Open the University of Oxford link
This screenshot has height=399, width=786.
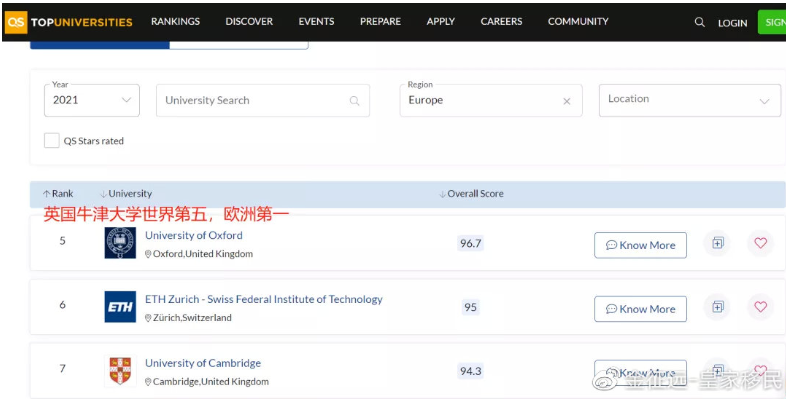click(193, 235)
